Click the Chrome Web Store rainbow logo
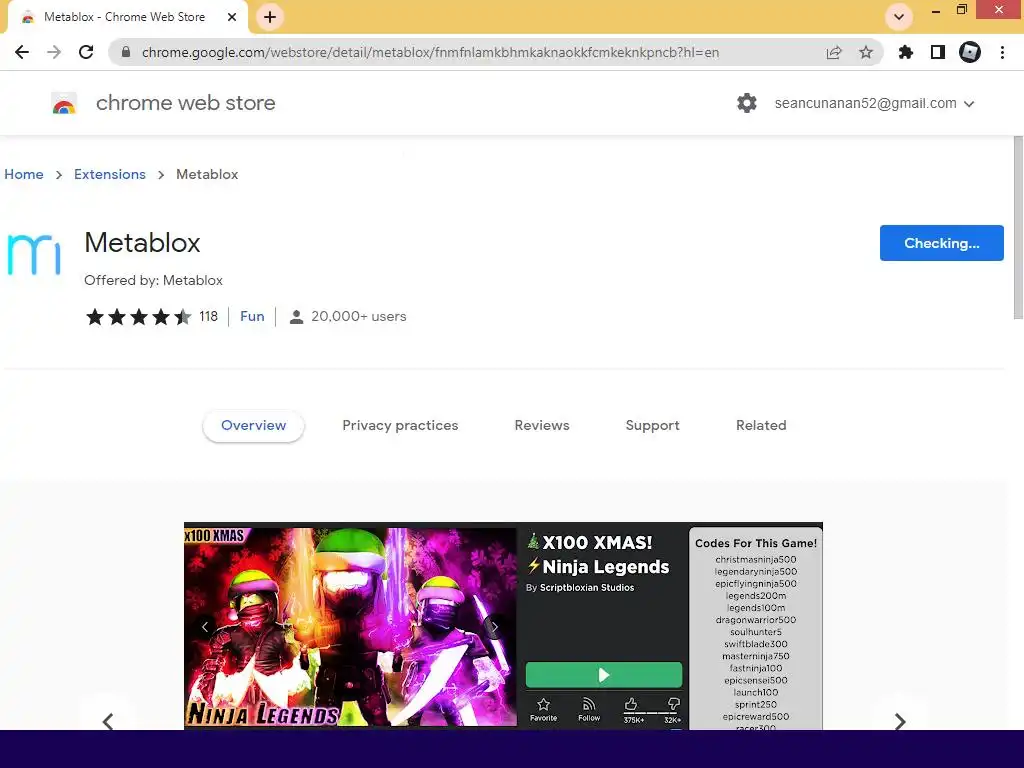Image resolution: width=1024 pixels, height=768 pixels. pos(64,103)
